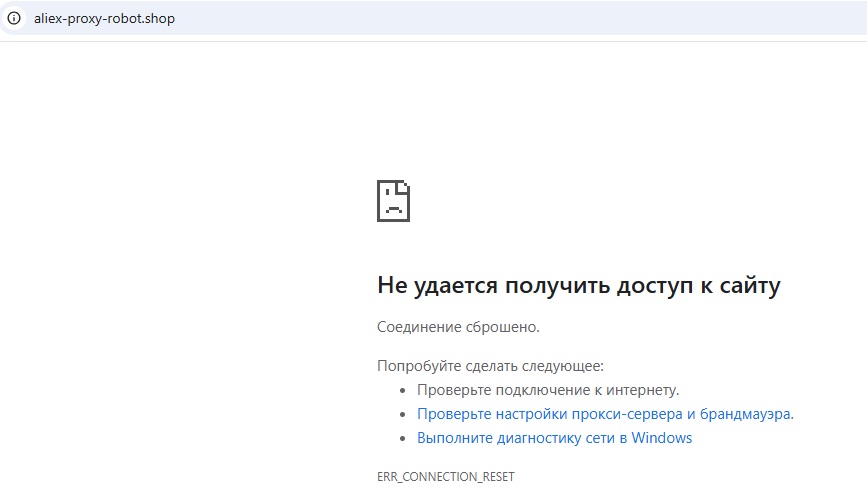Run the Windows network diagnostics link
Viewport: 867px width, 495px height.
554,438
